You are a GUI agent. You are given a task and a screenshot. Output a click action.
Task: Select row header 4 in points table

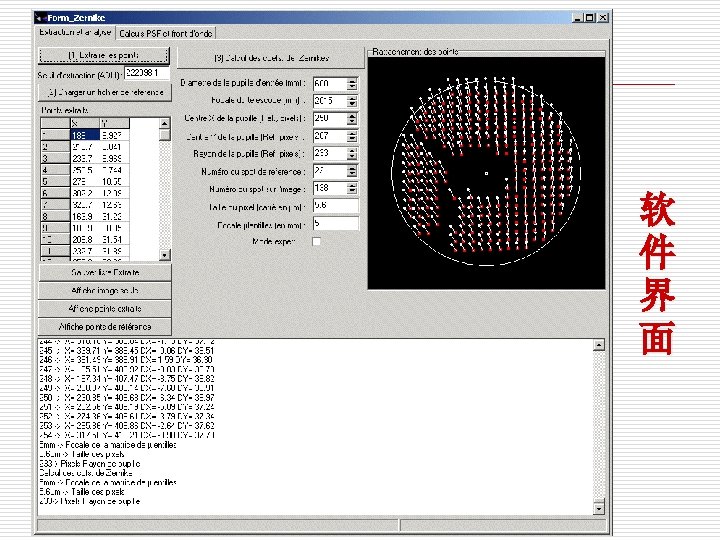click(x=55, y=170)
